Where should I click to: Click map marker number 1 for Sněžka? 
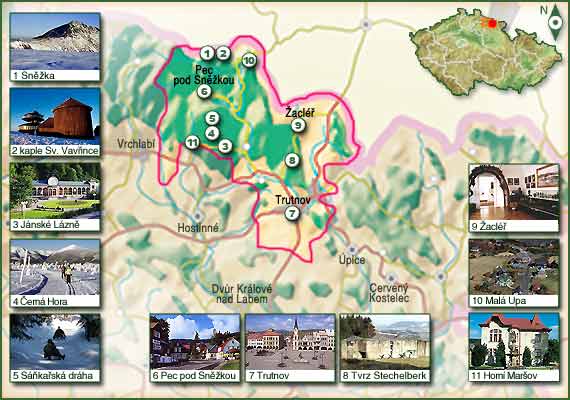click(207, 54)
